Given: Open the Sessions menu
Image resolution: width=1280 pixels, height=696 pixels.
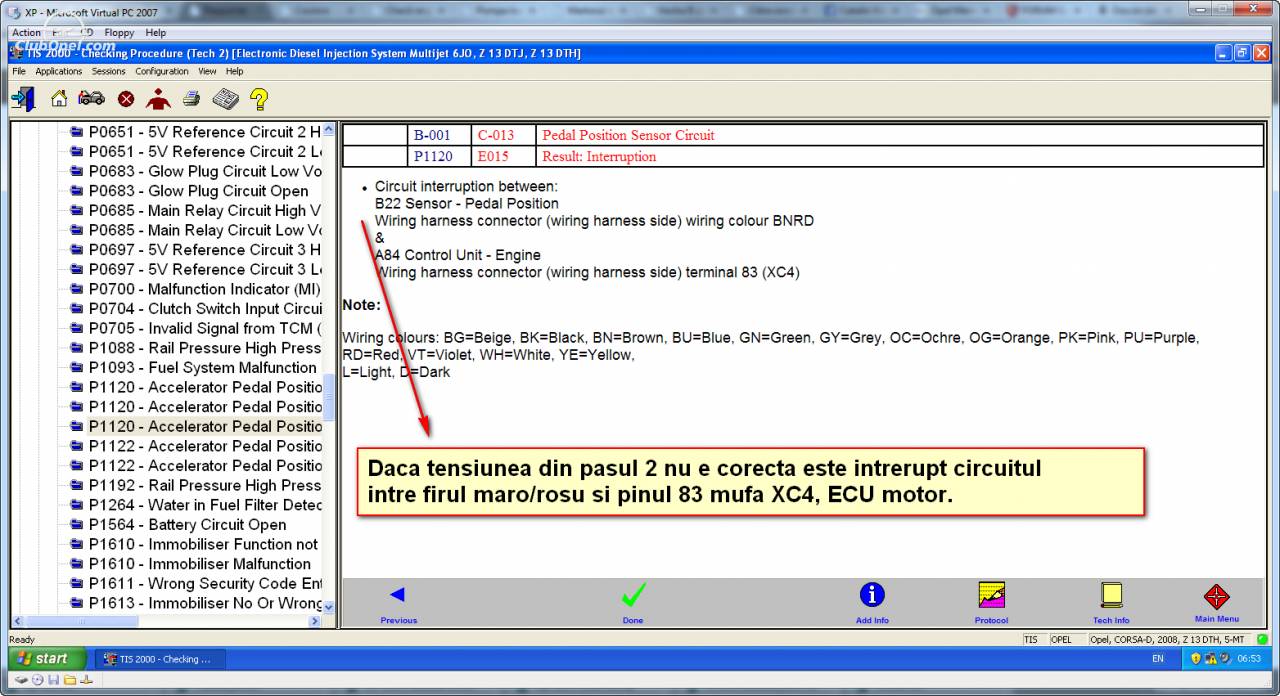Looking at the screenshot, I should pos(109,72).
